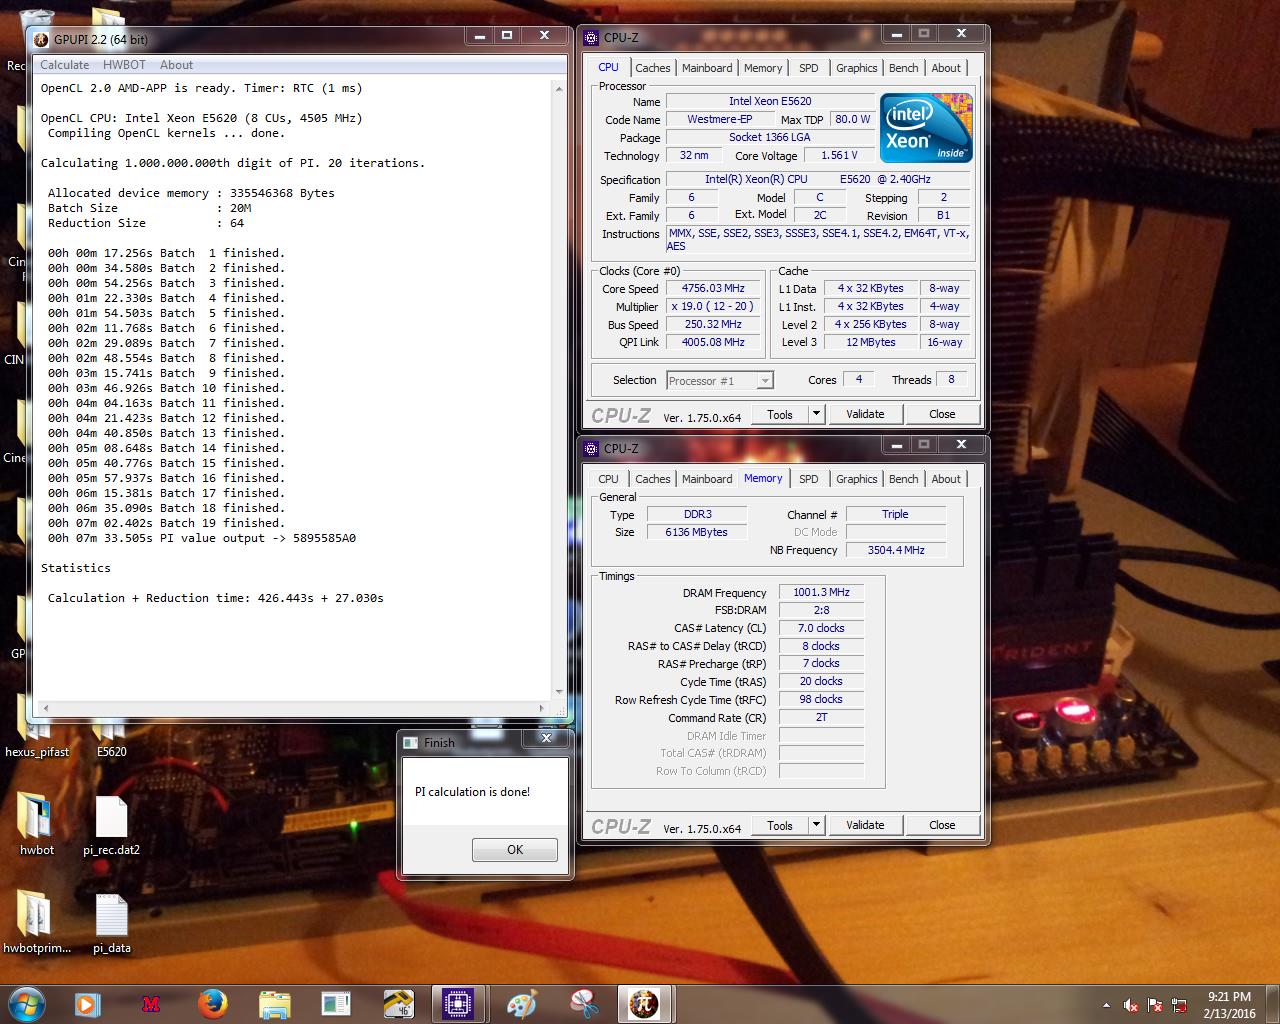This screenshot has height=1024, width=1280.
Task: Open the Calculate menu in GPUPI
Action: 64,64
